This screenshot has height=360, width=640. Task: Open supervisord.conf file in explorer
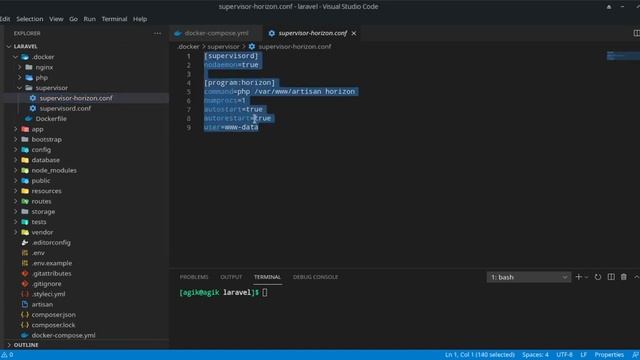pos(65,109)
